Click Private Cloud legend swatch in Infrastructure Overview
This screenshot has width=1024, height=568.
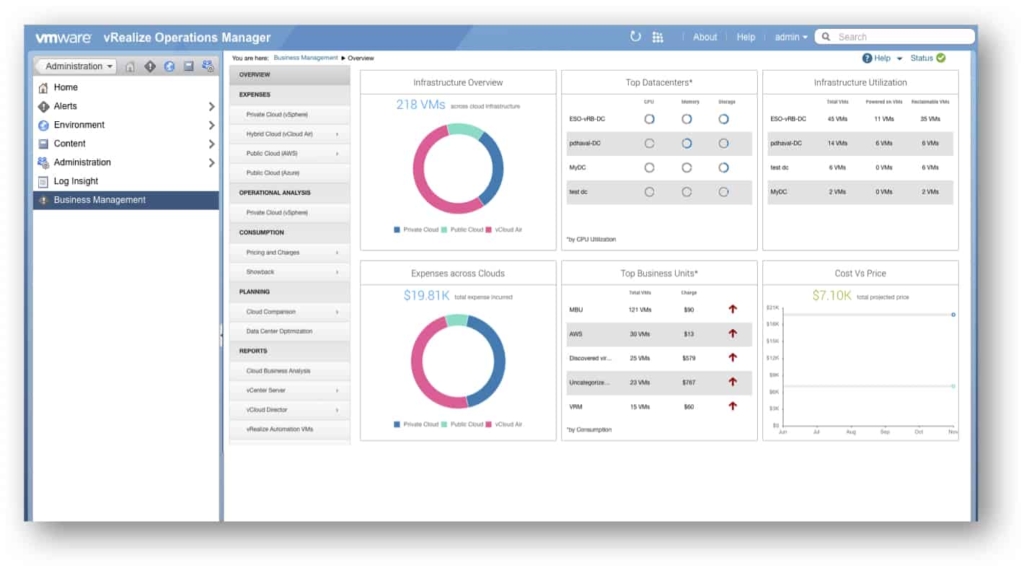[397, 230]
